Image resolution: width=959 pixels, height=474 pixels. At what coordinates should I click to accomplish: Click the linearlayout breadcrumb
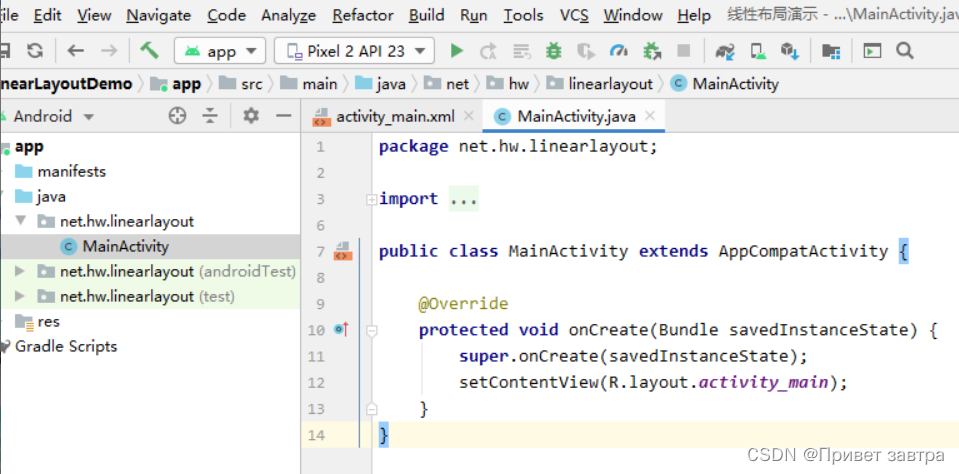tap(600, 84)
